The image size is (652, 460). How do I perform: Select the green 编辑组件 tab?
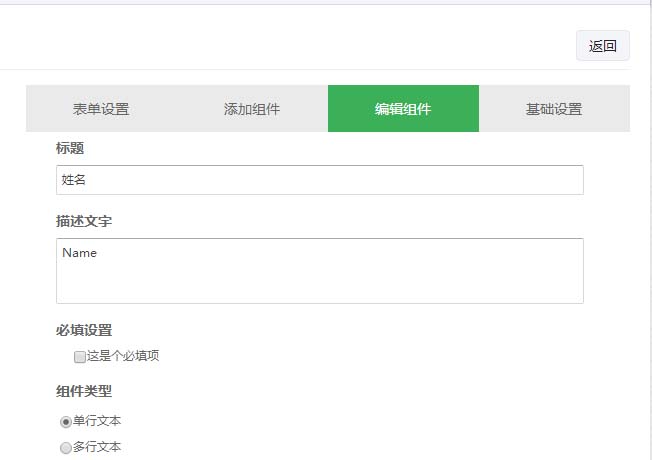pyautogui.click(x=403, y=109)
